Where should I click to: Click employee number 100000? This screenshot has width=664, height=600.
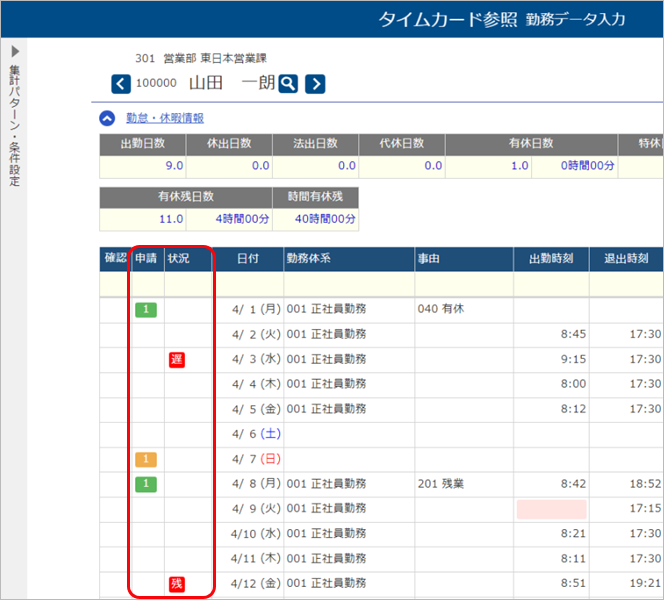(x=156, y=83)
